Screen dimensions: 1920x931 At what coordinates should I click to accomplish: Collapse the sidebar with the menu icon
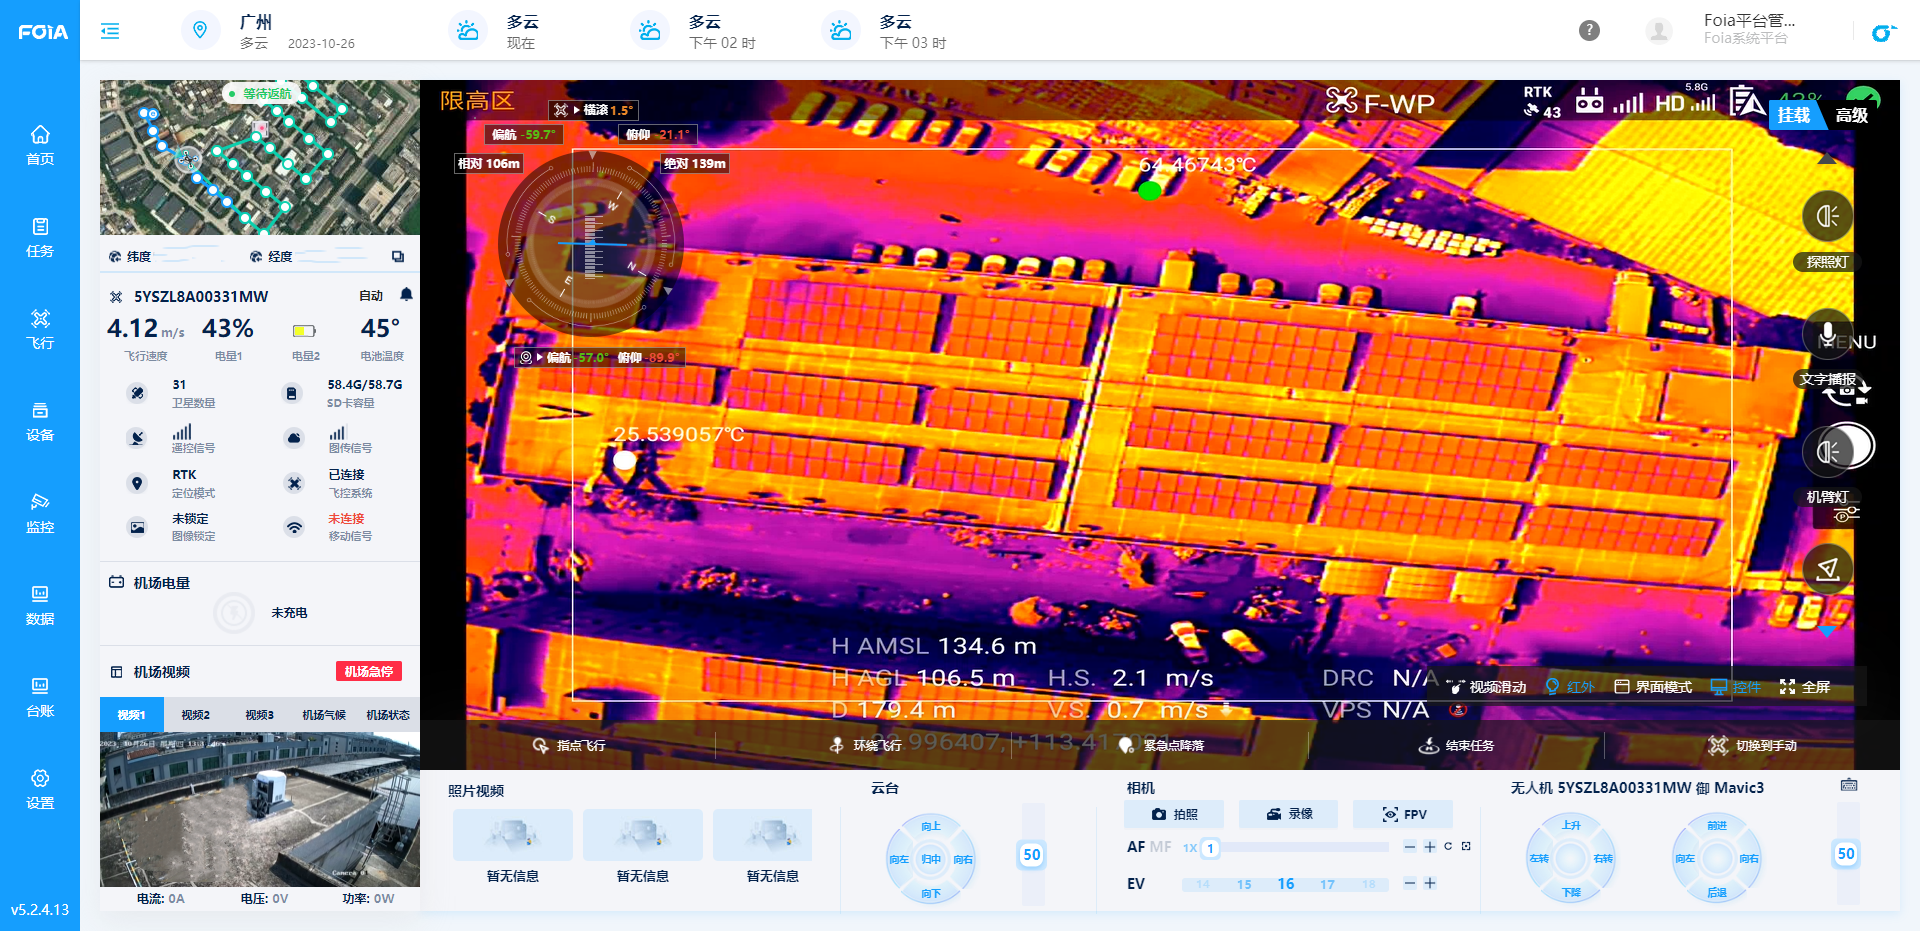coord(110,31)
